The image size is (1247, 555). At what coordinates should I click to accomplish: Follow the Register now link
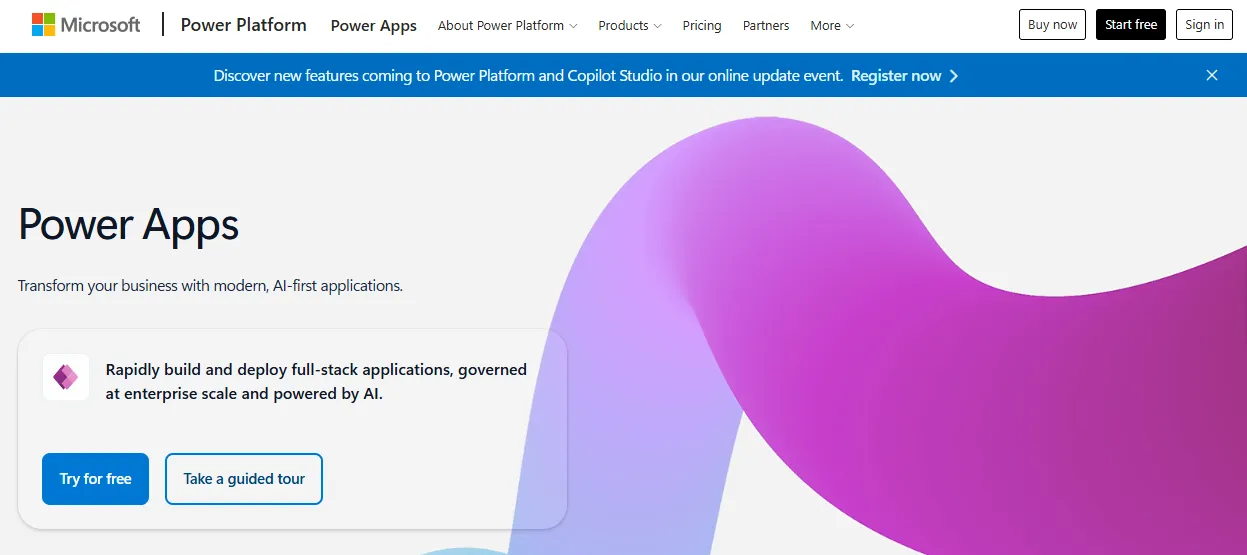click(x=896, y=76)
